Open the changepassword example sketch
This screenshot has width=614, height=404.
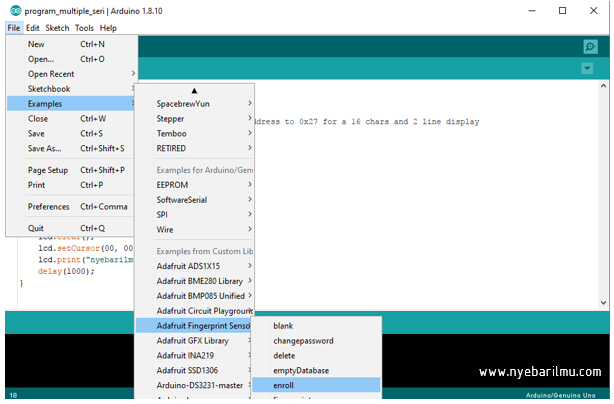pyautogui.click(x=316, y=341)
